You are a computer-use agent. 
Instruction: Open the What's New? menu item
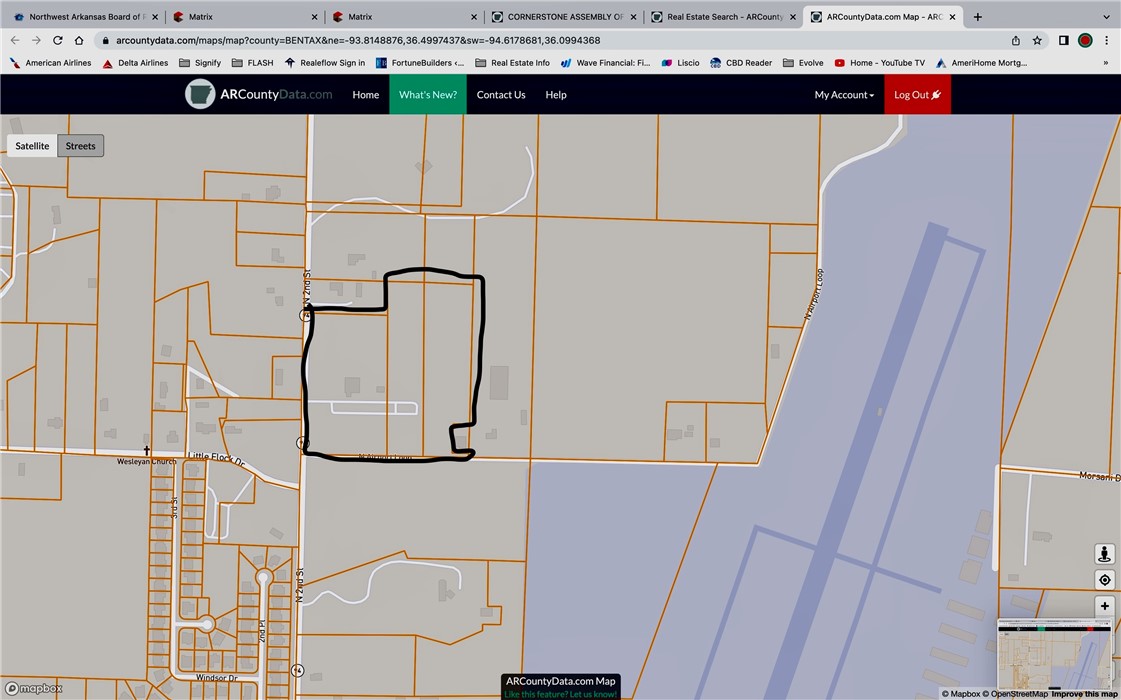pos(427,95)
